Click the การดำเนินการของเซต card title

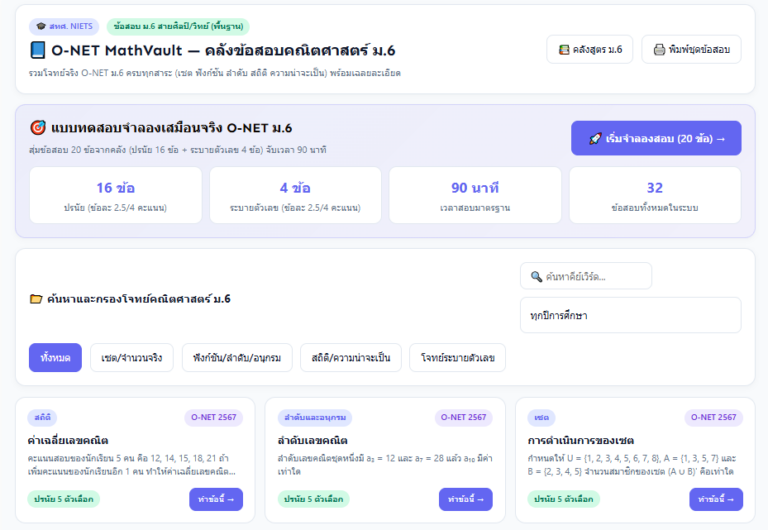pyautogui.click(x=581, y=440)
